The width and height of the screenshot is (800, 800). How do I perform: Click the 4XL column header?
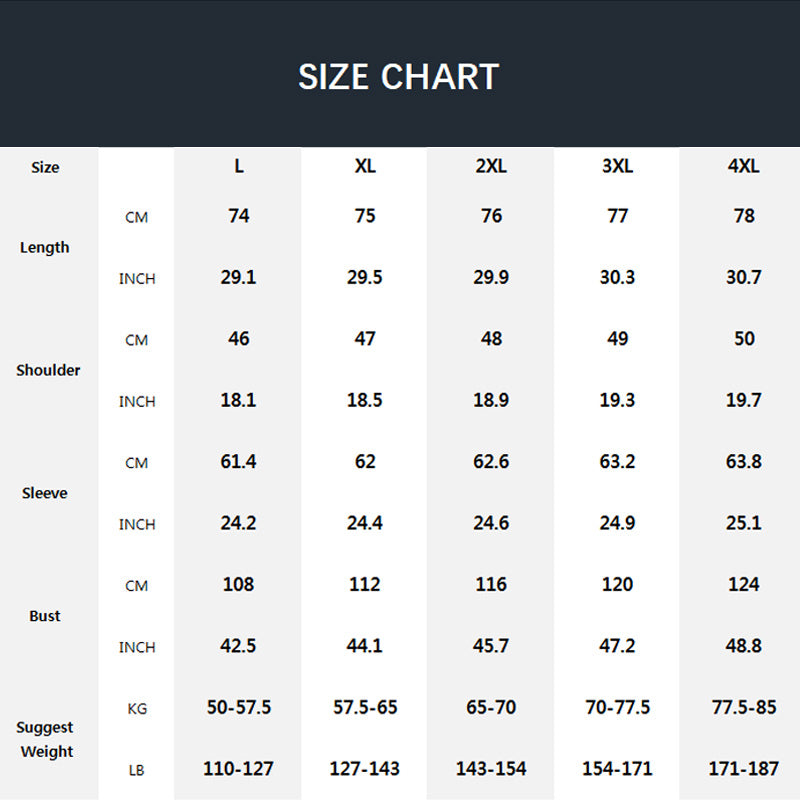click(743, 167)
